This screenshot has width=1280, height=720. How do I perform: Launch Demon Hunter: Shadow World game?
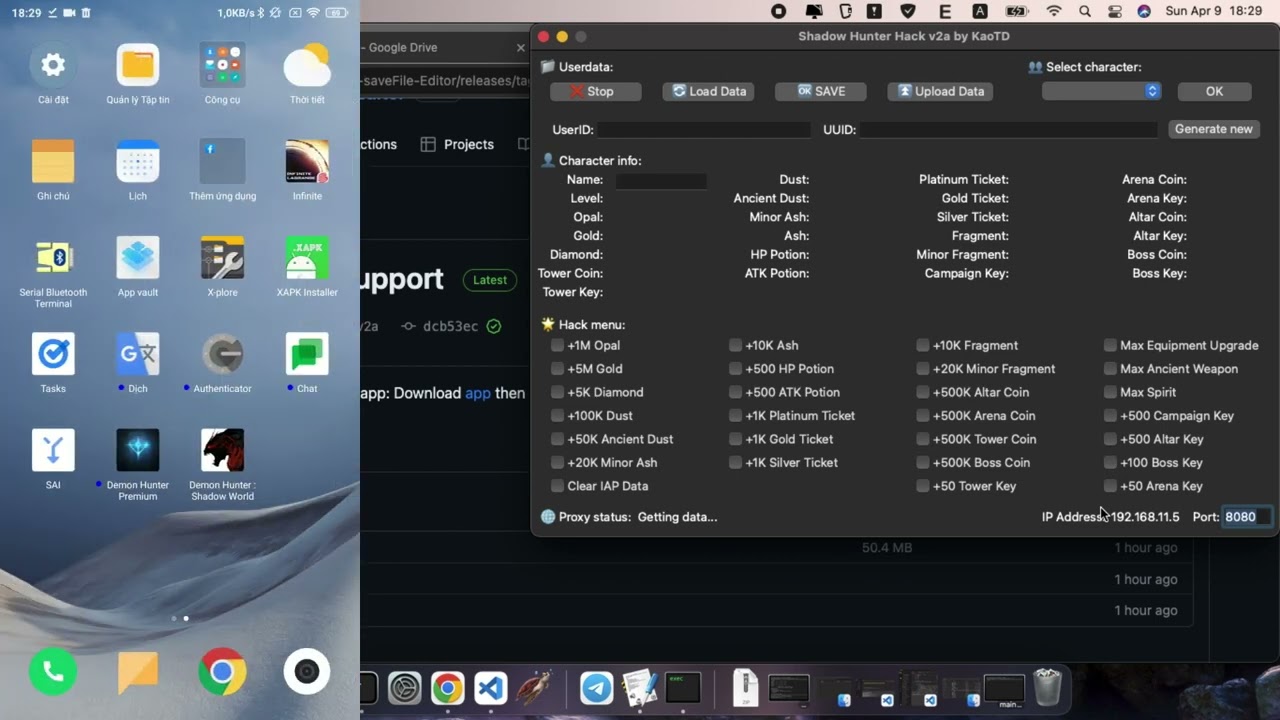(x=222, y=449)
